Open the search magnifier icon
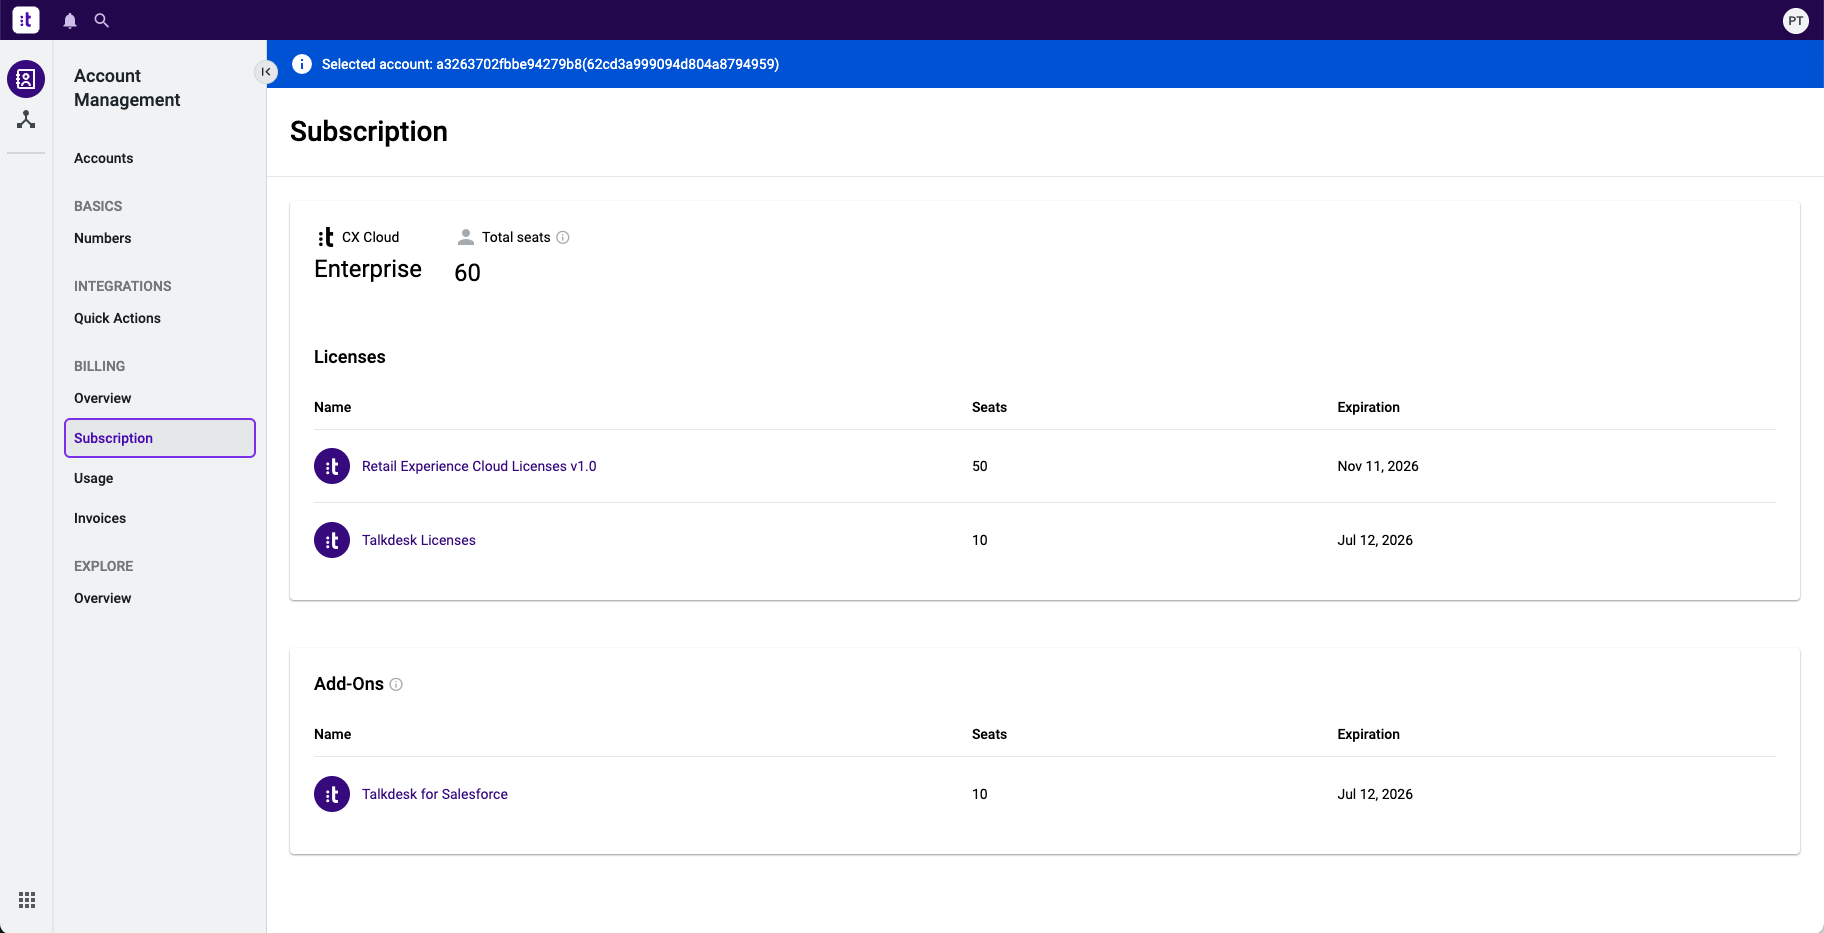Viewport: 1824px width, 933px height. coord(101,20)
